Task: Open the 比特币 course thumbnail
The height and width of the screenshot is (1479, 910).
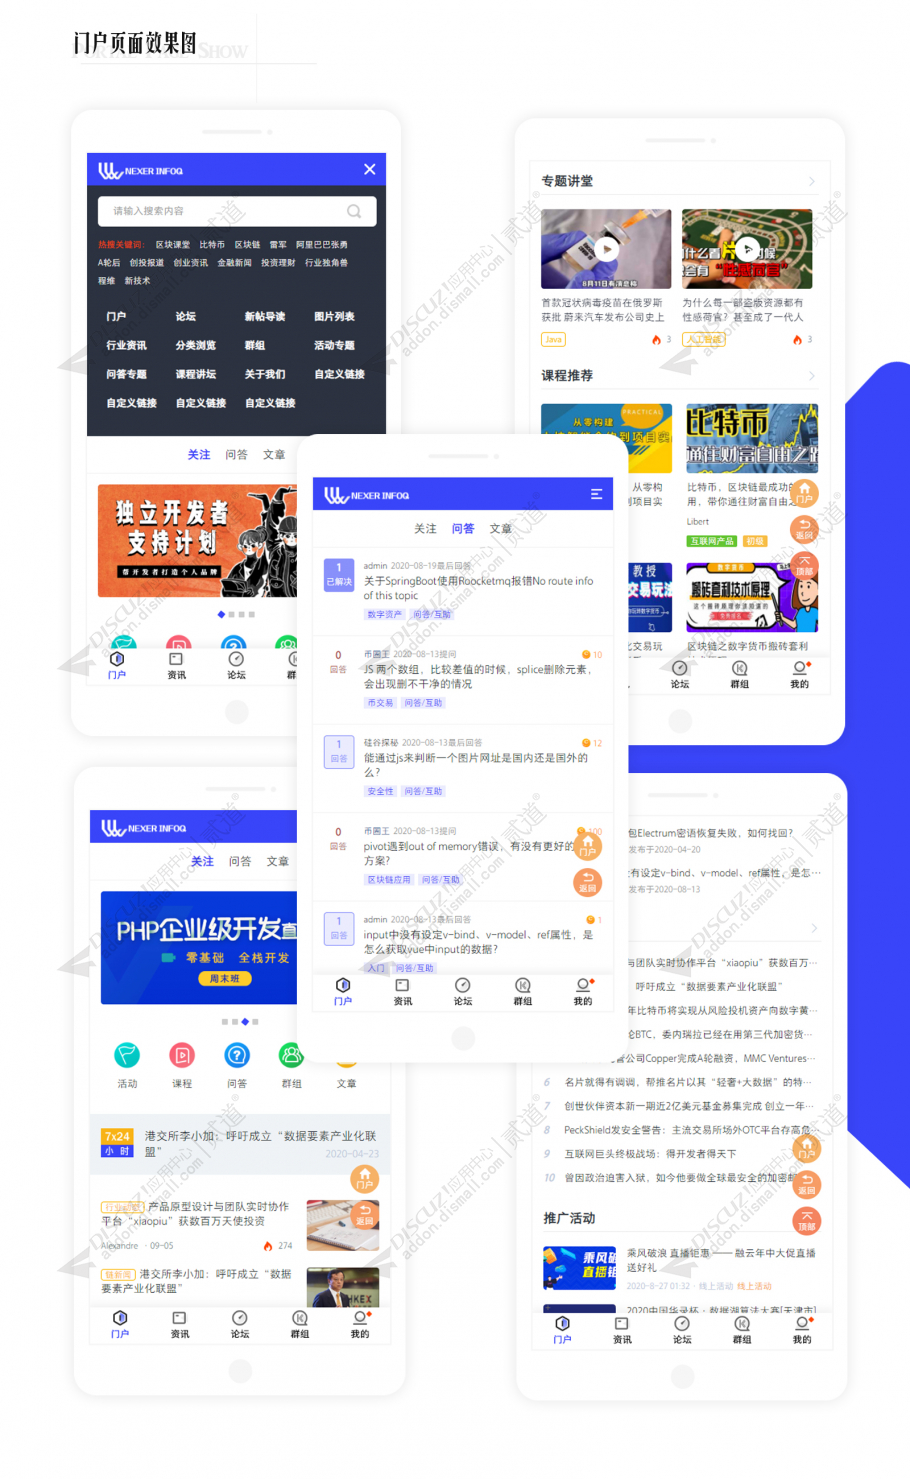Action: [752, 438]
